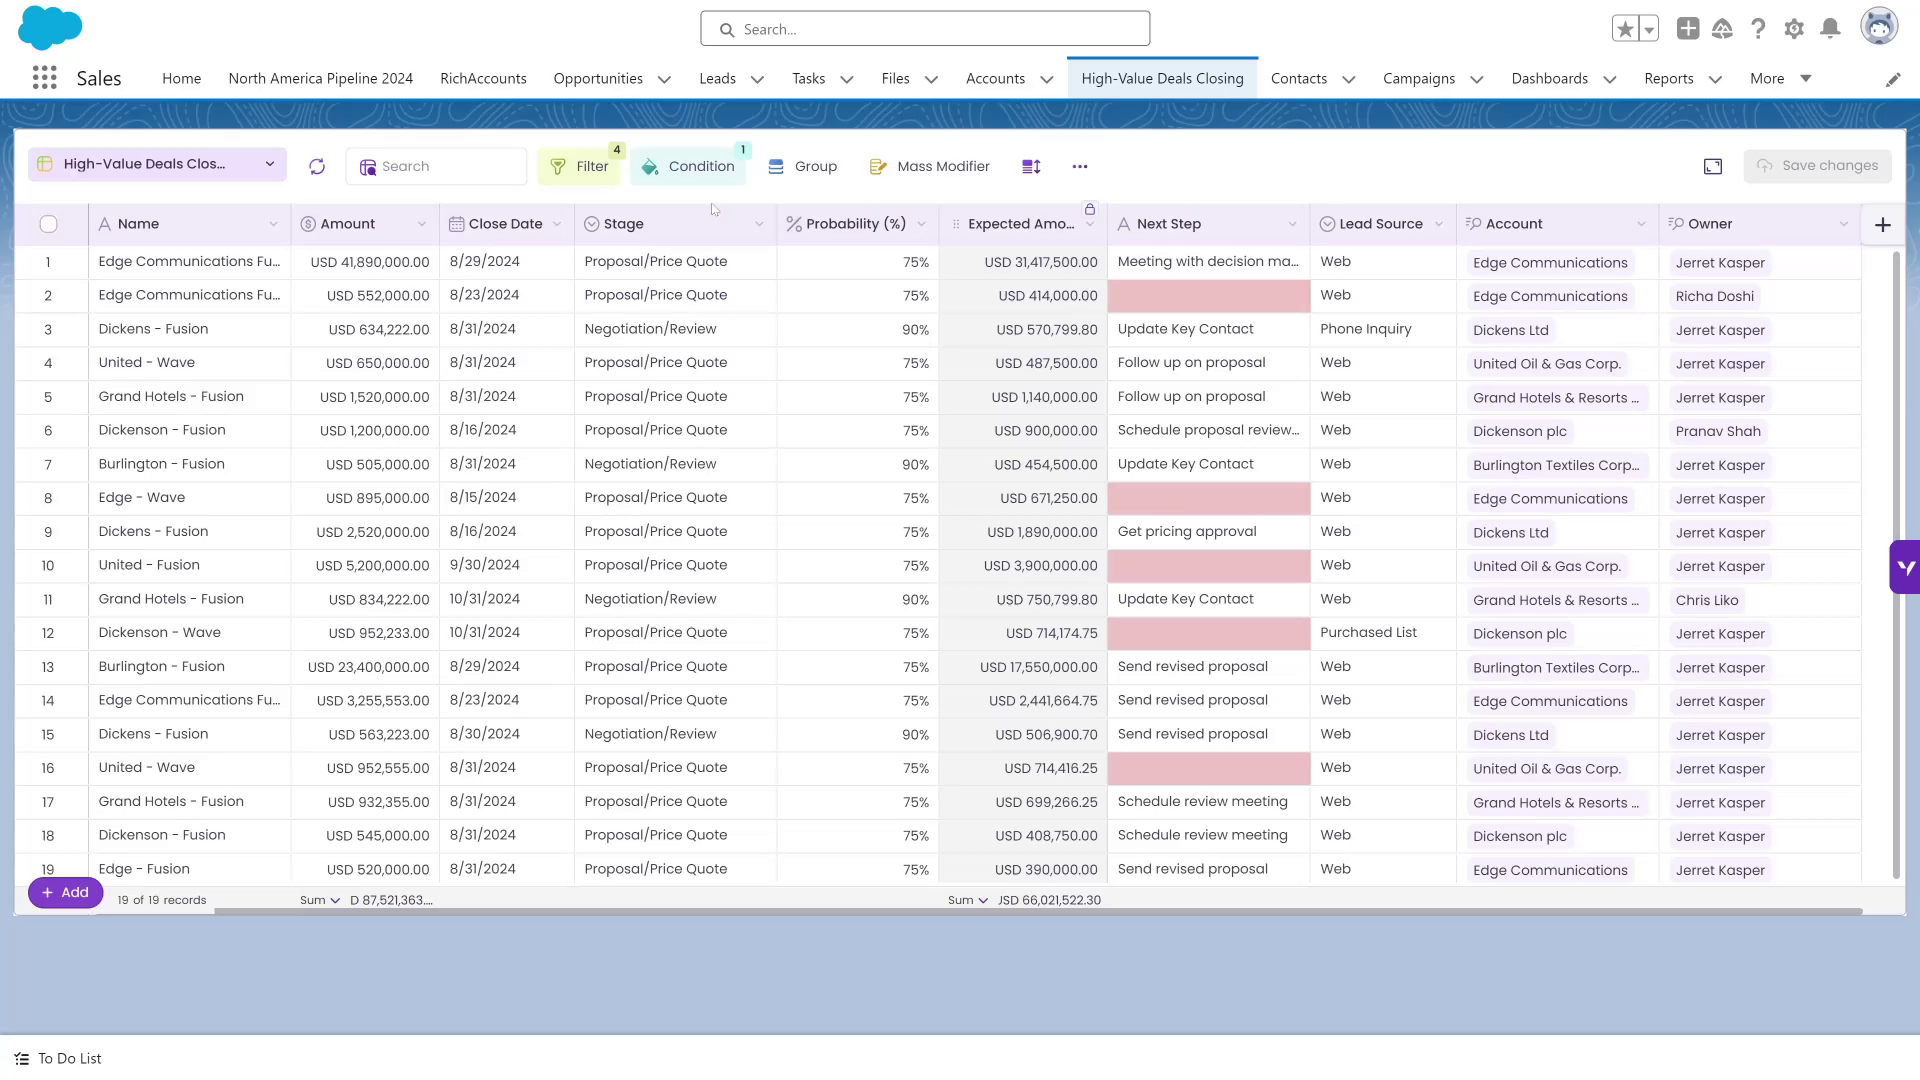The height and width of the screenshot is (1080, 1920).
Task: Select the pink Next Step cell for Edge - Wave
Action: pos(1208,498)
